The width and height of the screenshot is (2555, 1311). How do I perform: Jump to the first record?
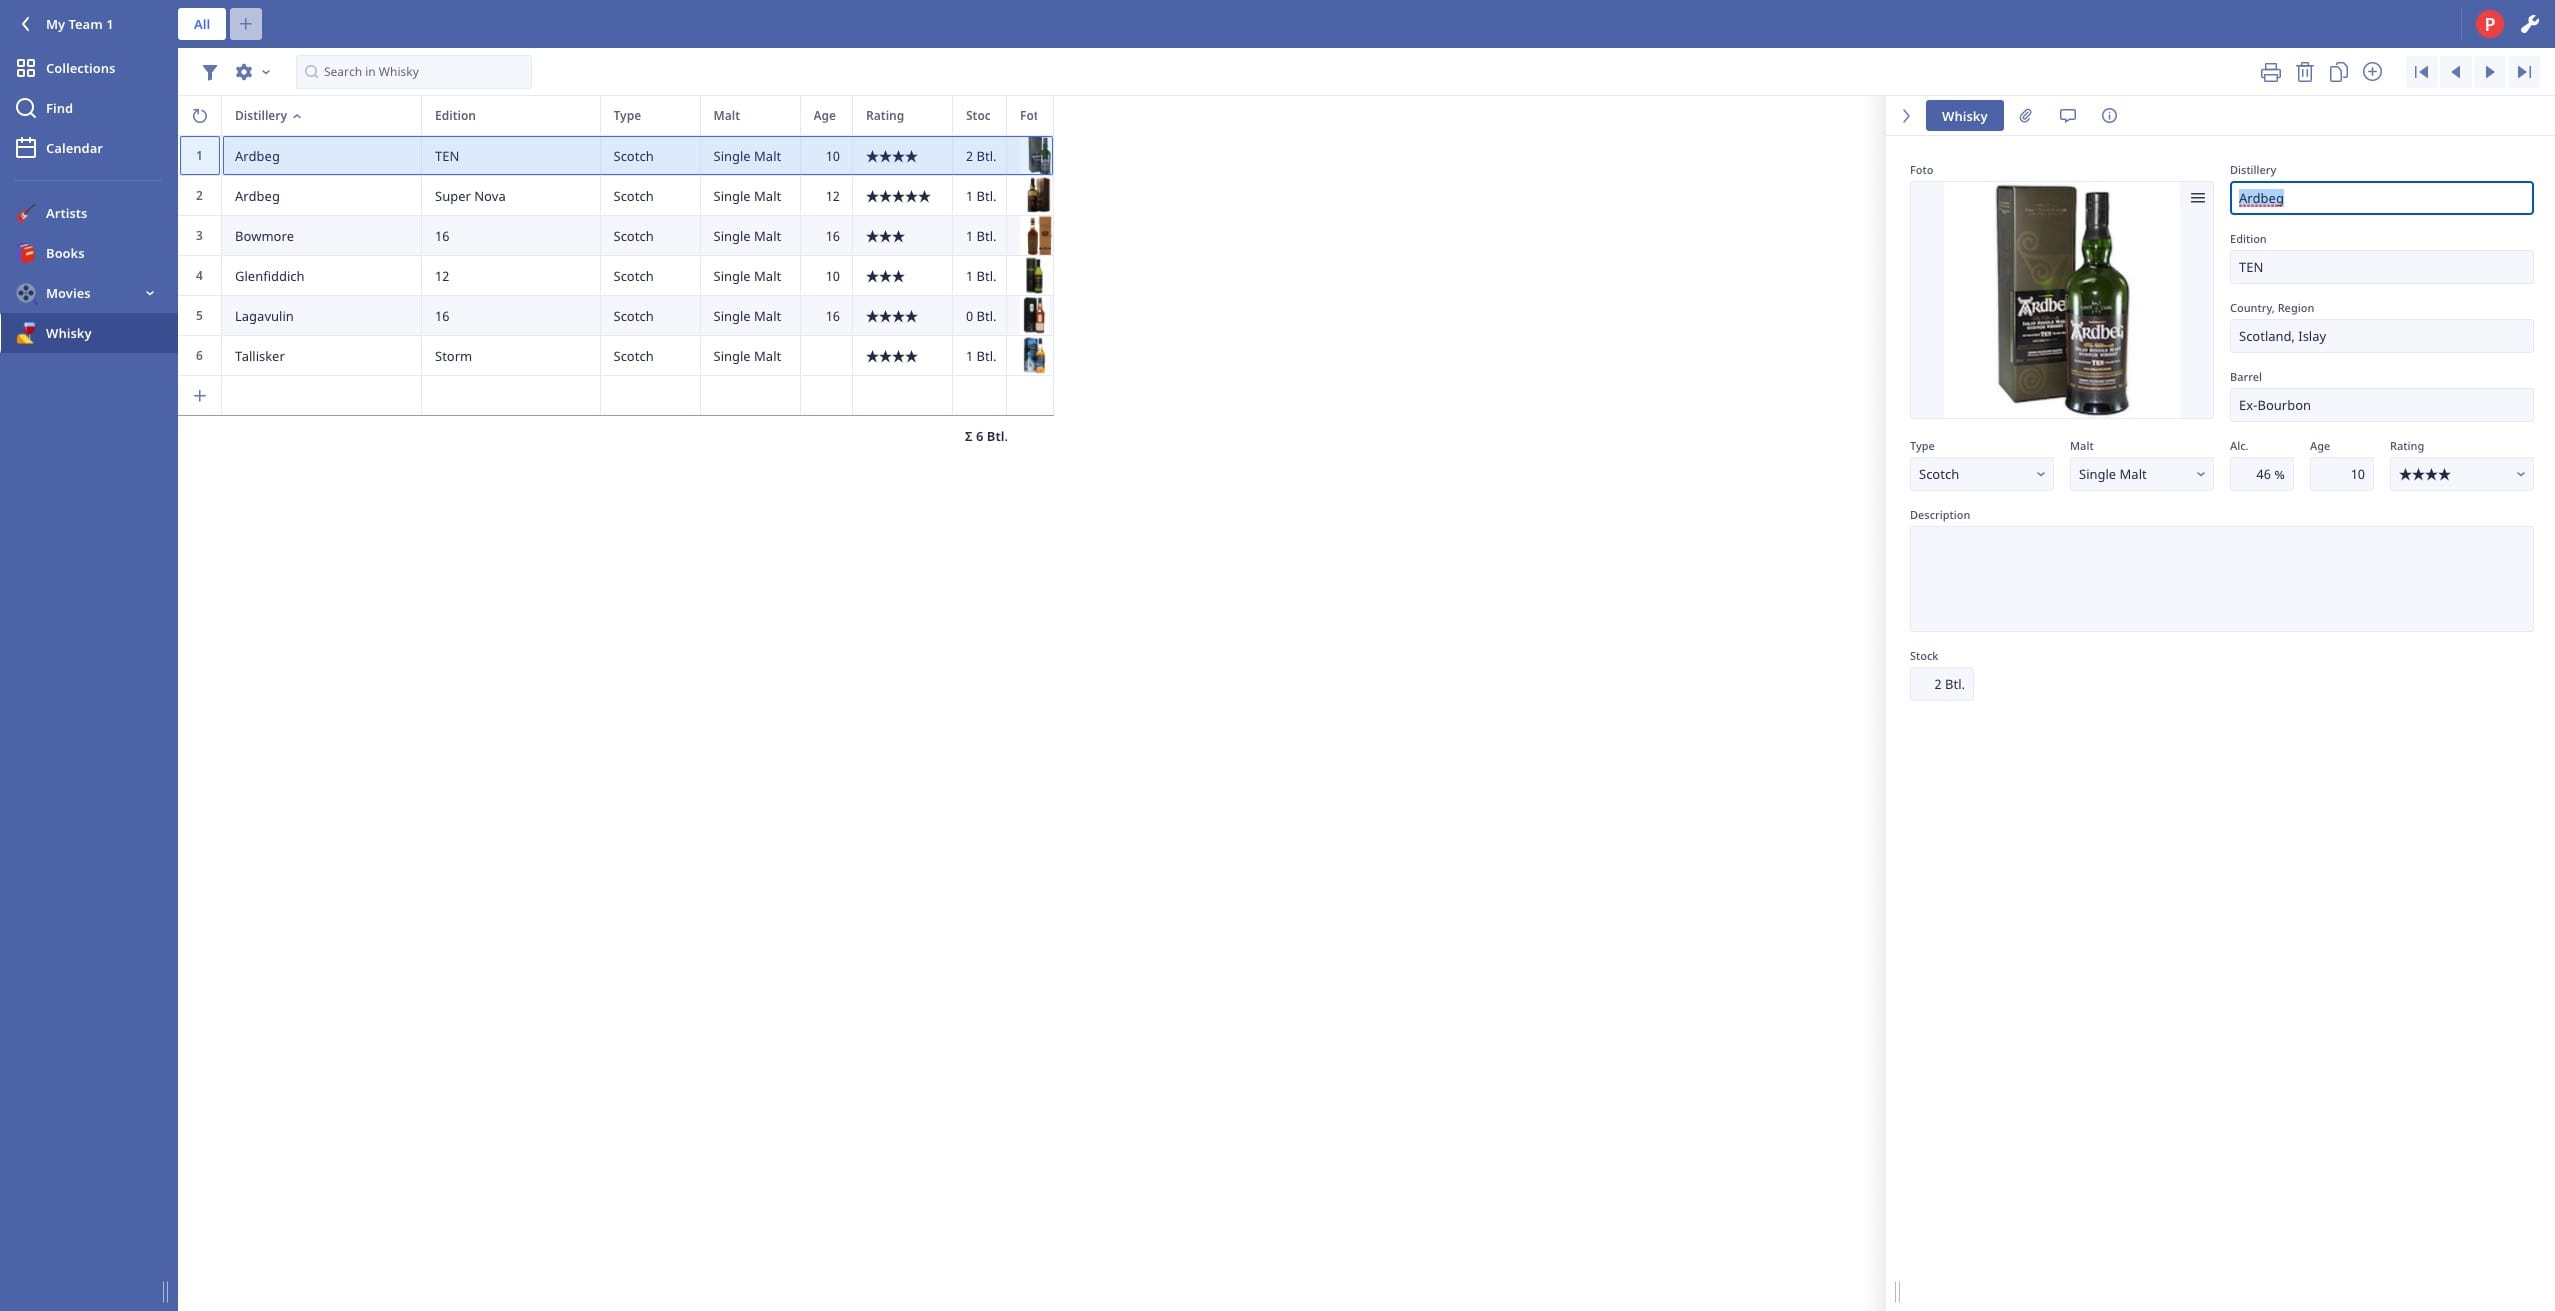(2421, 72)
